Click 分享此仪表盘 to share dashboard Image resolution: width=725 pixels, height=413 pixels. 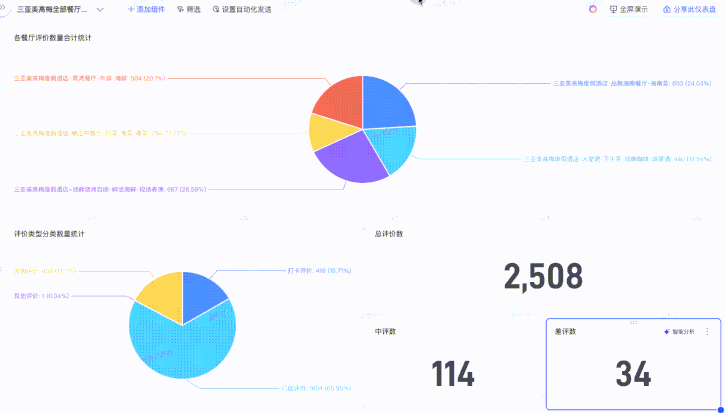[689, 9]
